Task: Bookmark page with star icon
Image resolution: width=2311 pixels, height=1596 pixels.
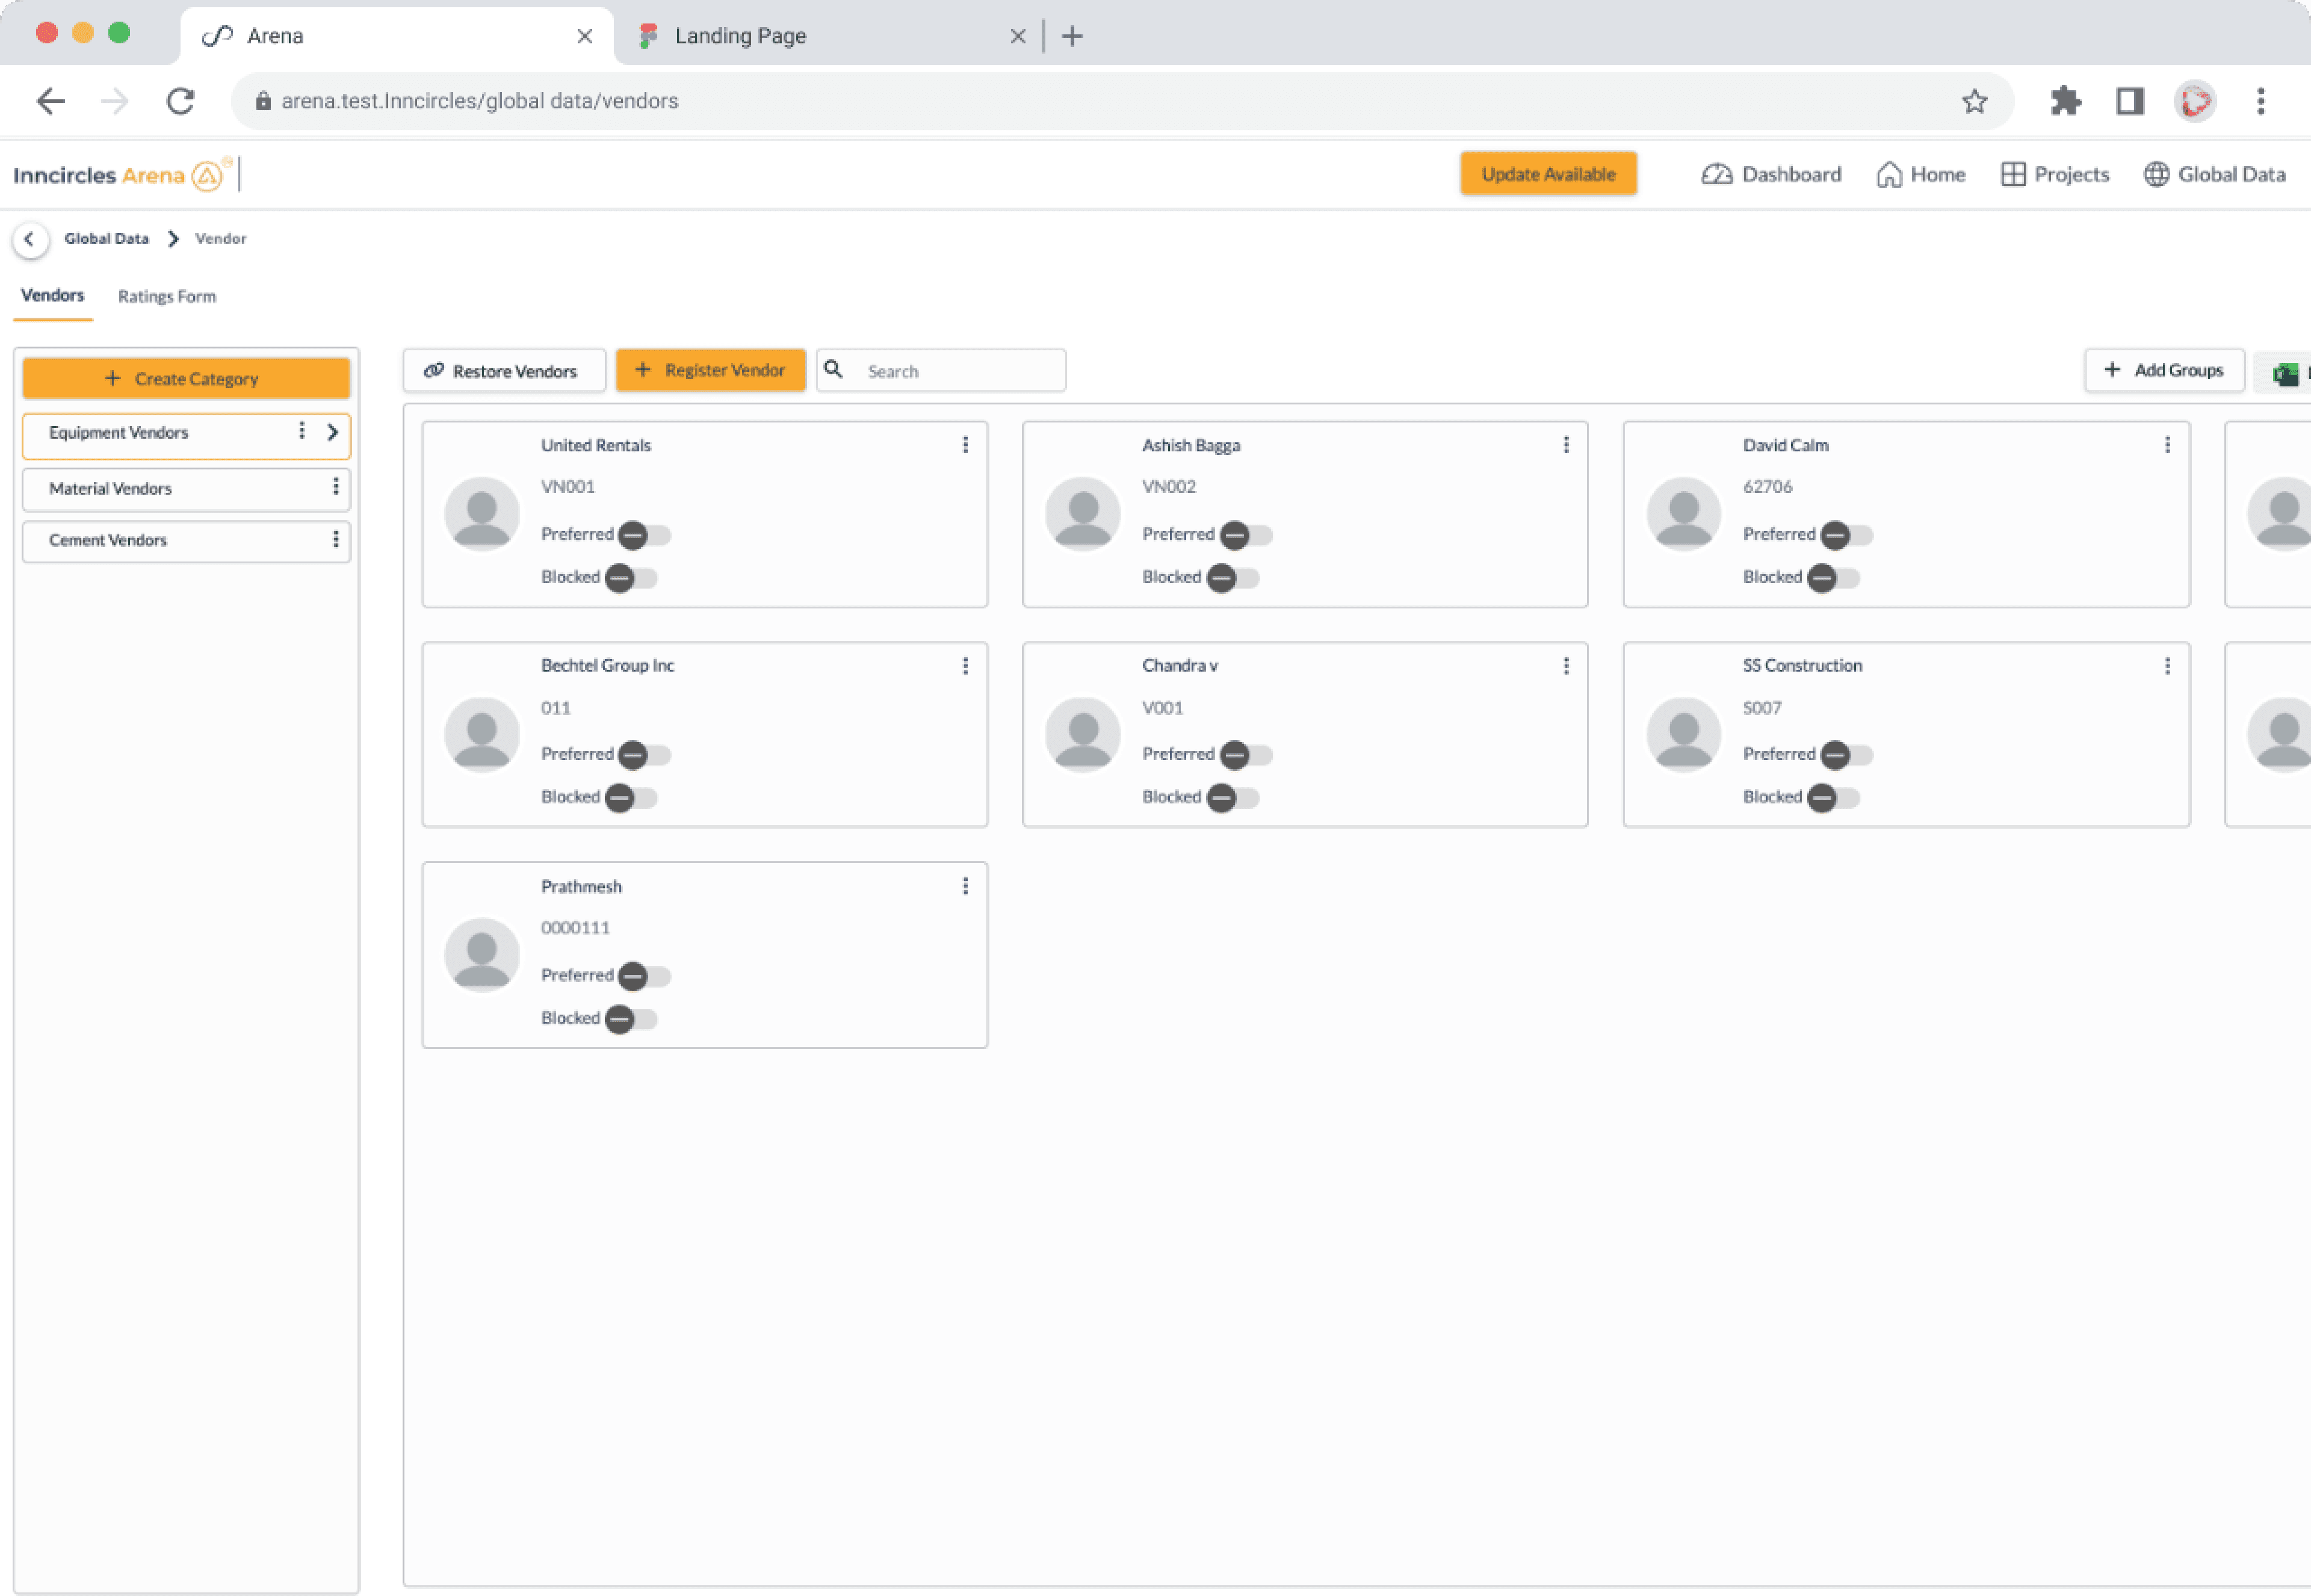Action: 1974,101
